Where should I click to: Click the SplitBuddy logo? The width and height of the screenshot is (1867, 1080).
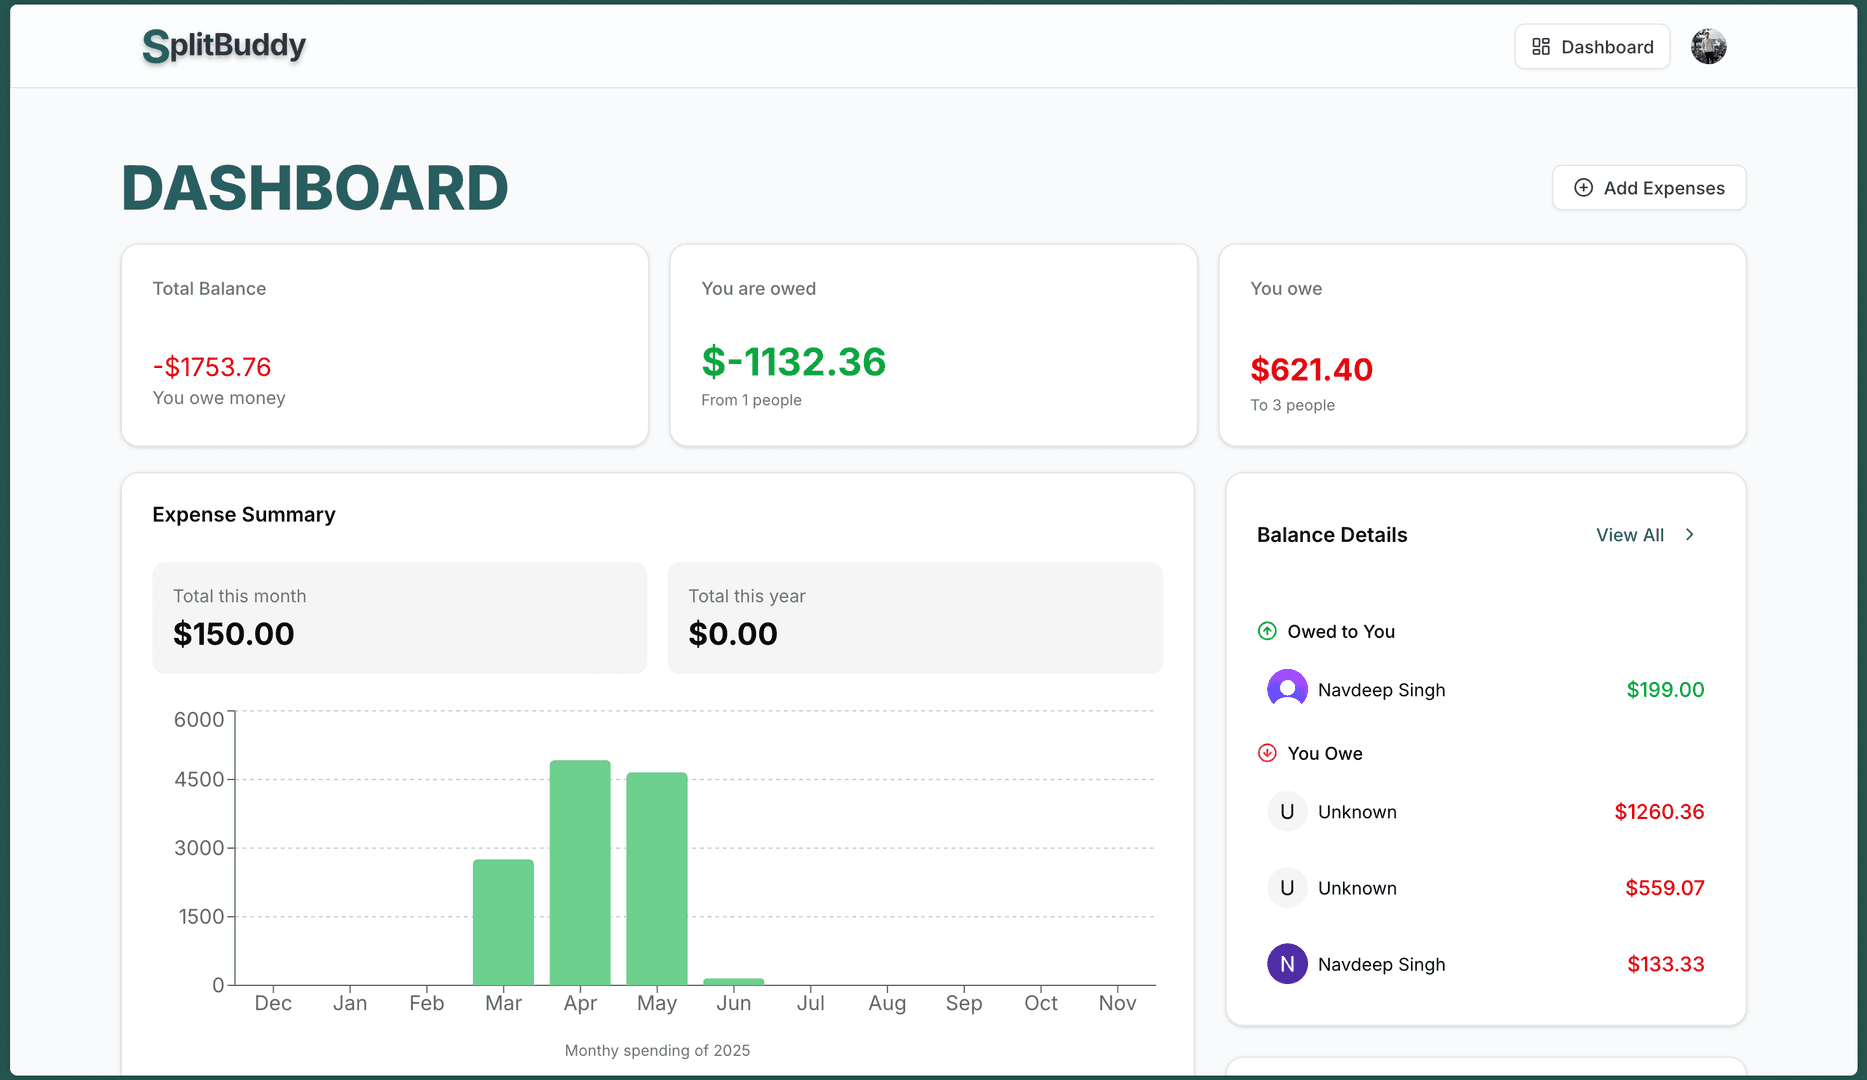tap(224, 46)
